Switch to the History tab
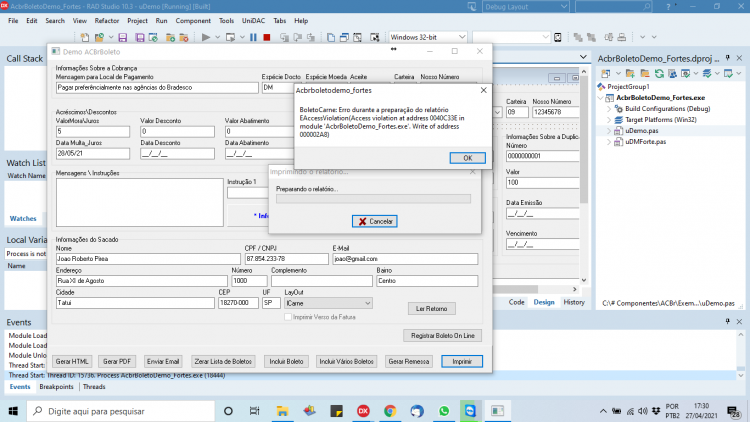 click(x=574, y=302)
